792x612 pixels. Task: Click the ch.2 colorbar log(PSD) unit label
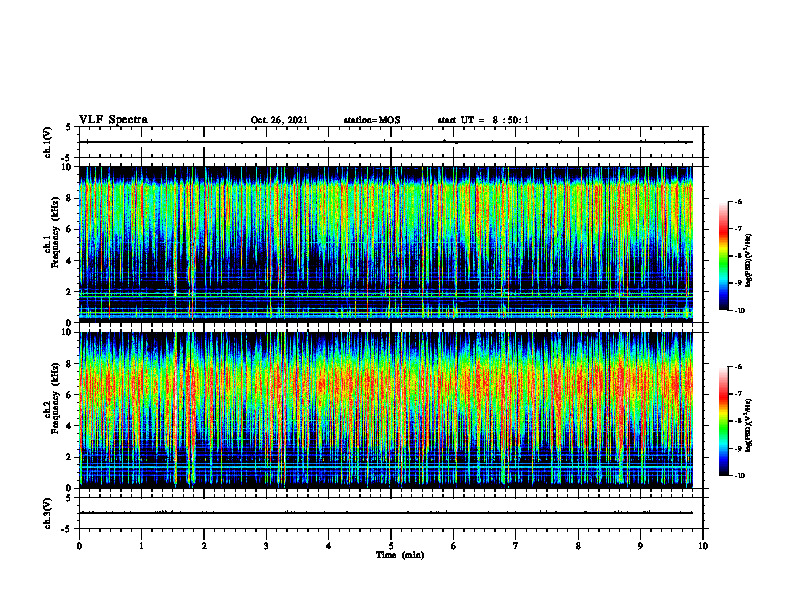pos(749,425)
